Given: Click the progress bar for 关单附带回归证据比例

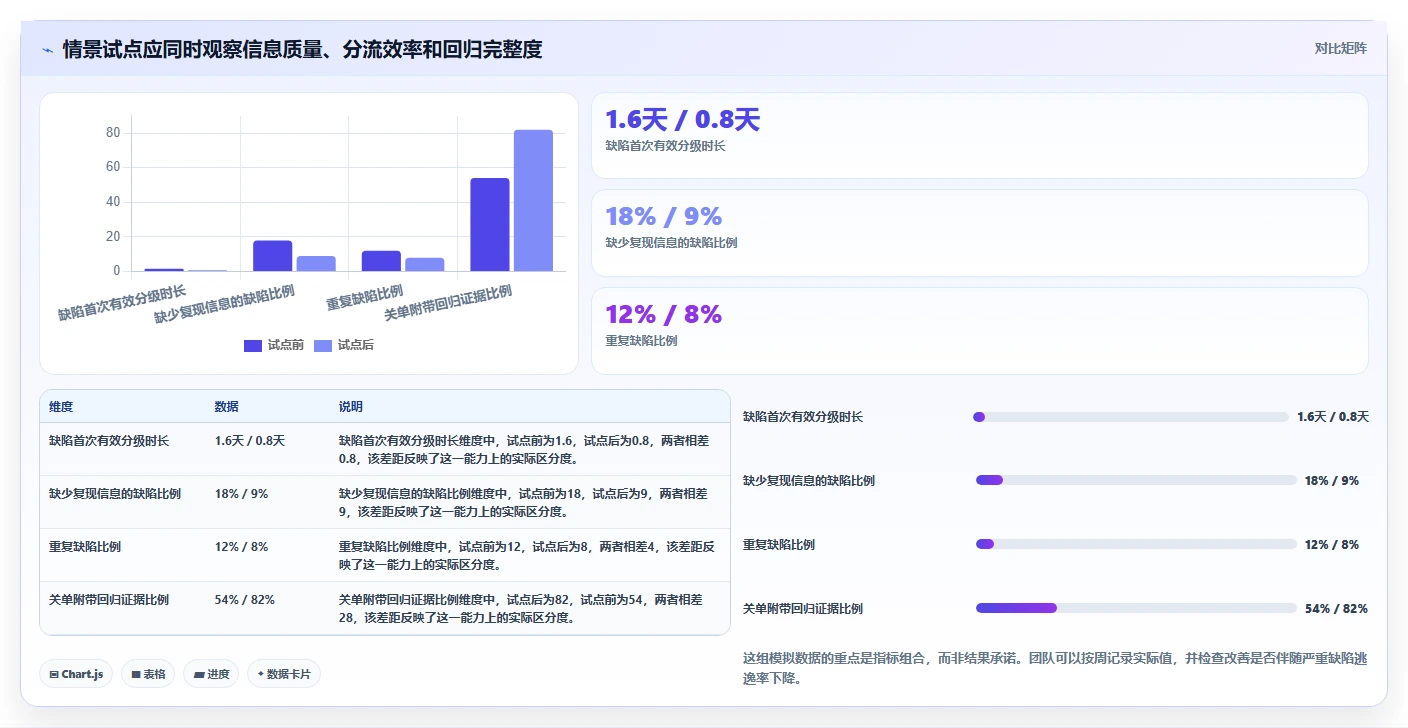Looking at the screenshot, I should (x=1136, y=608).
